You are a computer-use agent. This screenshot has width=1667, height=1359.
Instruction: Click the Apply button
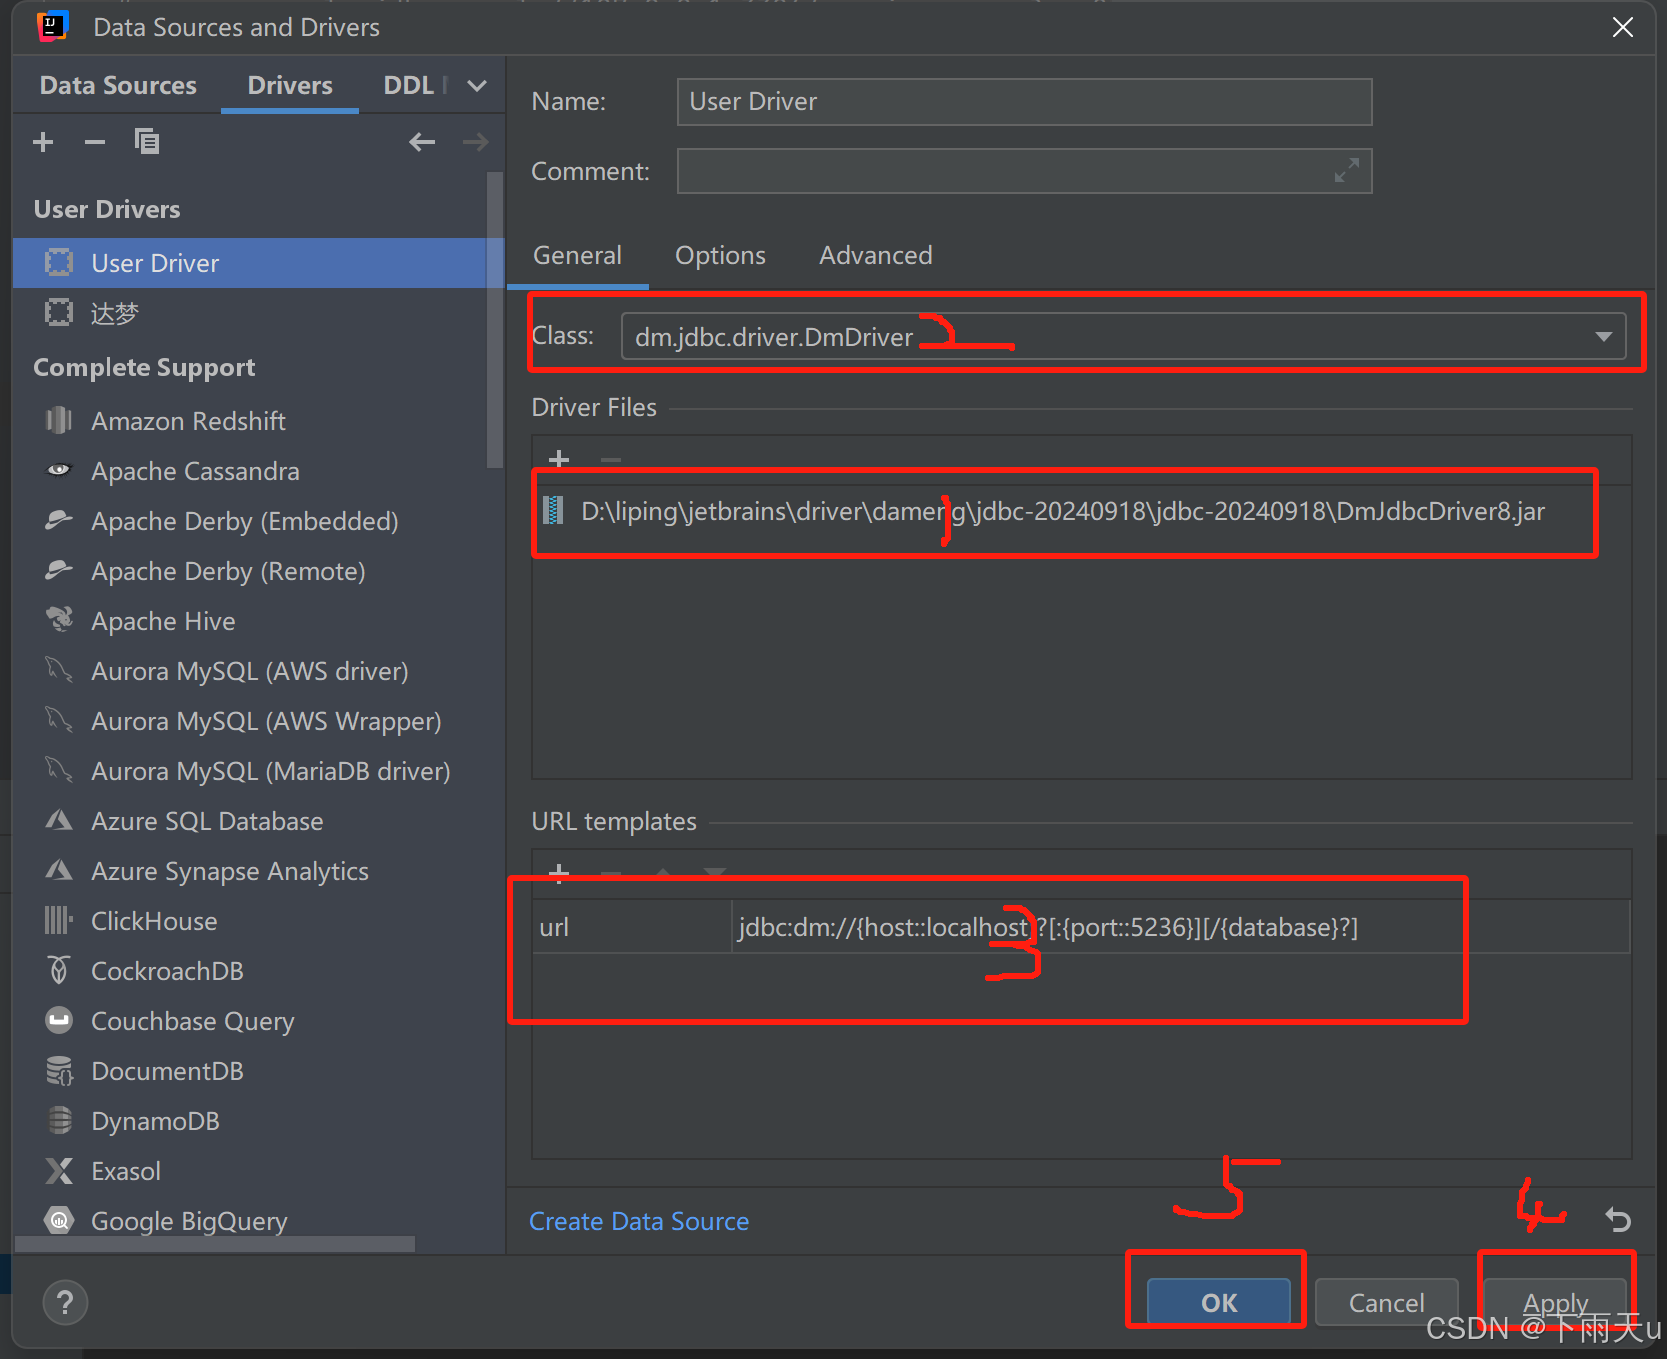click(1555, 1302)
